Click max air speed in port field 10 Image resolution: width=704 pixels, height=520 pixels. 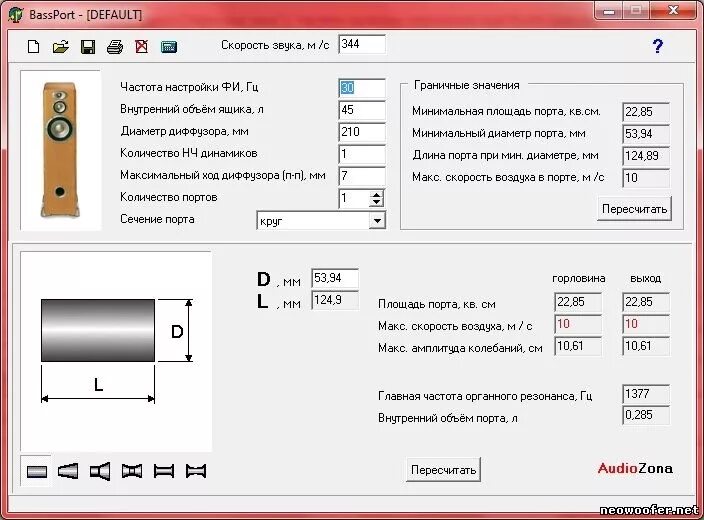tap(646, 178)
